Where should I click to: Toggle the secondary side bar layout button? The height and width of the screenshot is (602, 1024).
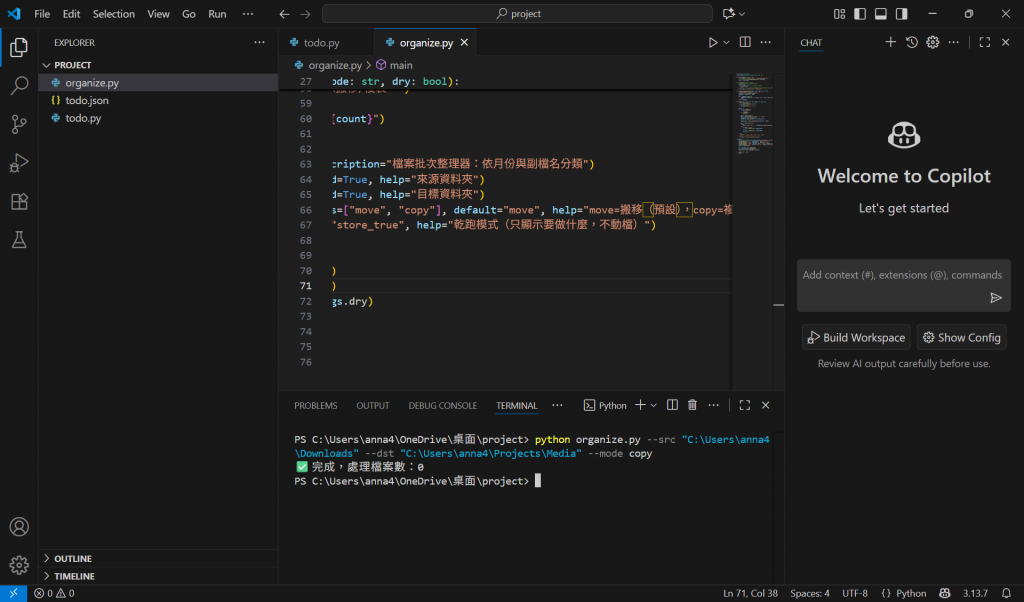tap(902, 14)
